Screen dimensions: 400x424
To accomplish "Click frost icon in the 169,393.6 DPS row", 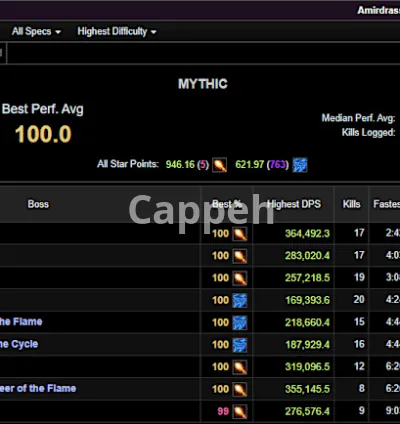I will (240, 300).
